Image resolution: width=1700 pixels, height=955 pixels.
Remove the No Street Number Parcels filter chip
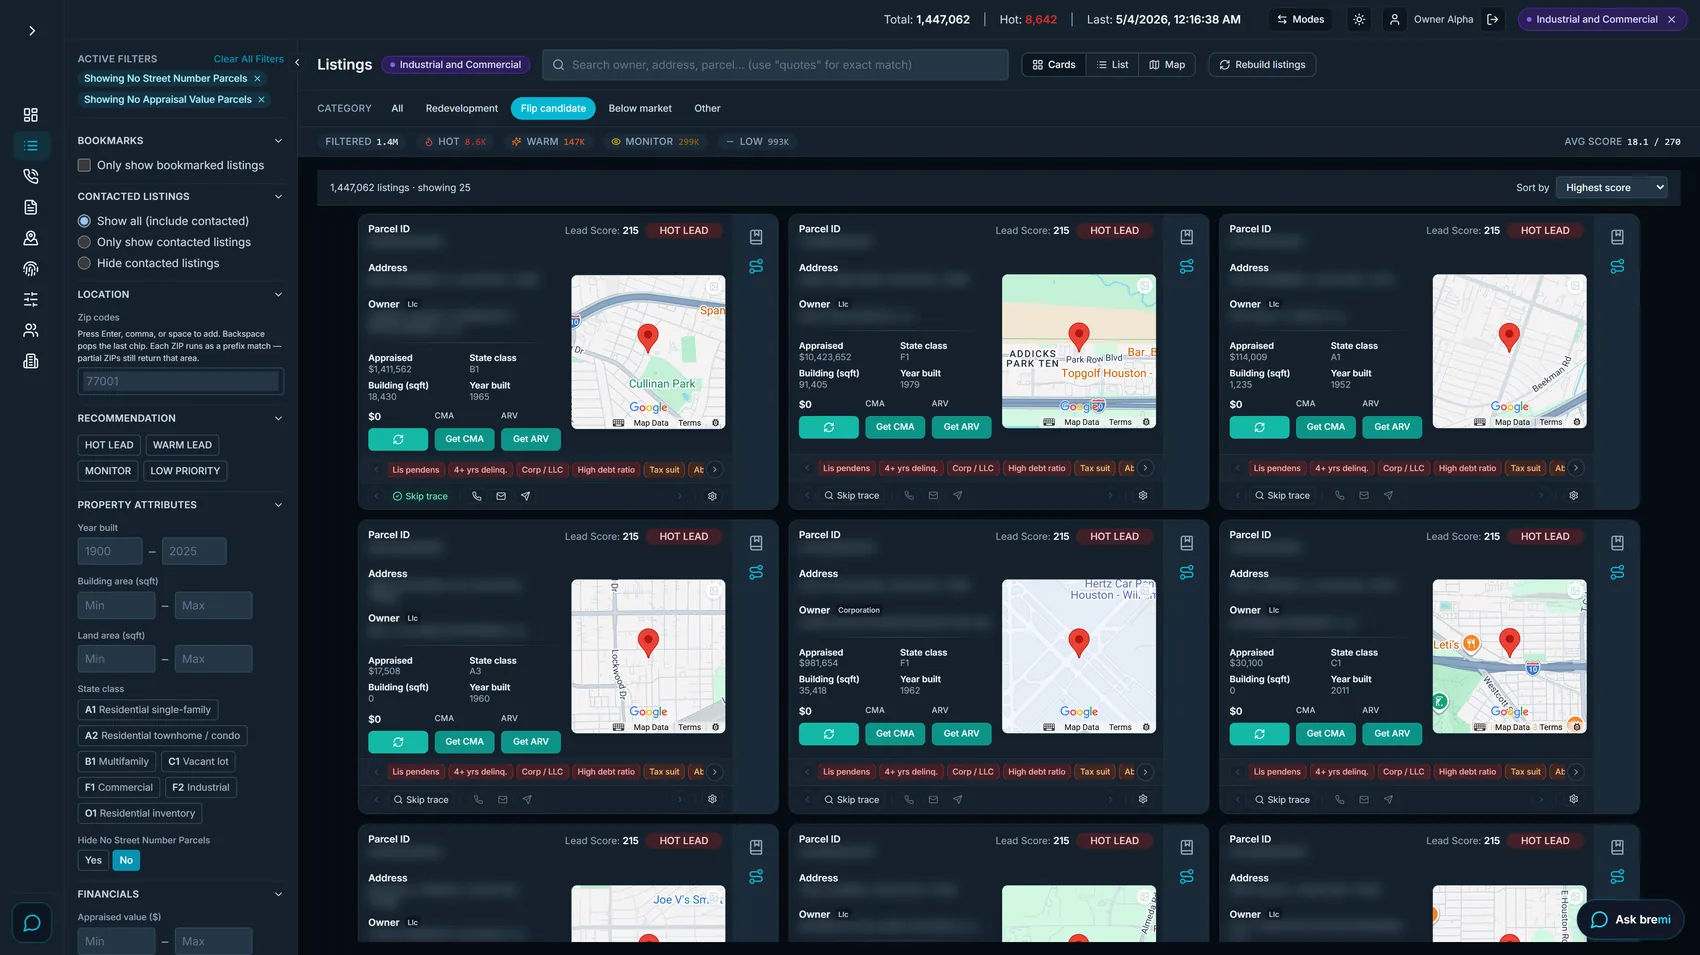pos(257,78)
